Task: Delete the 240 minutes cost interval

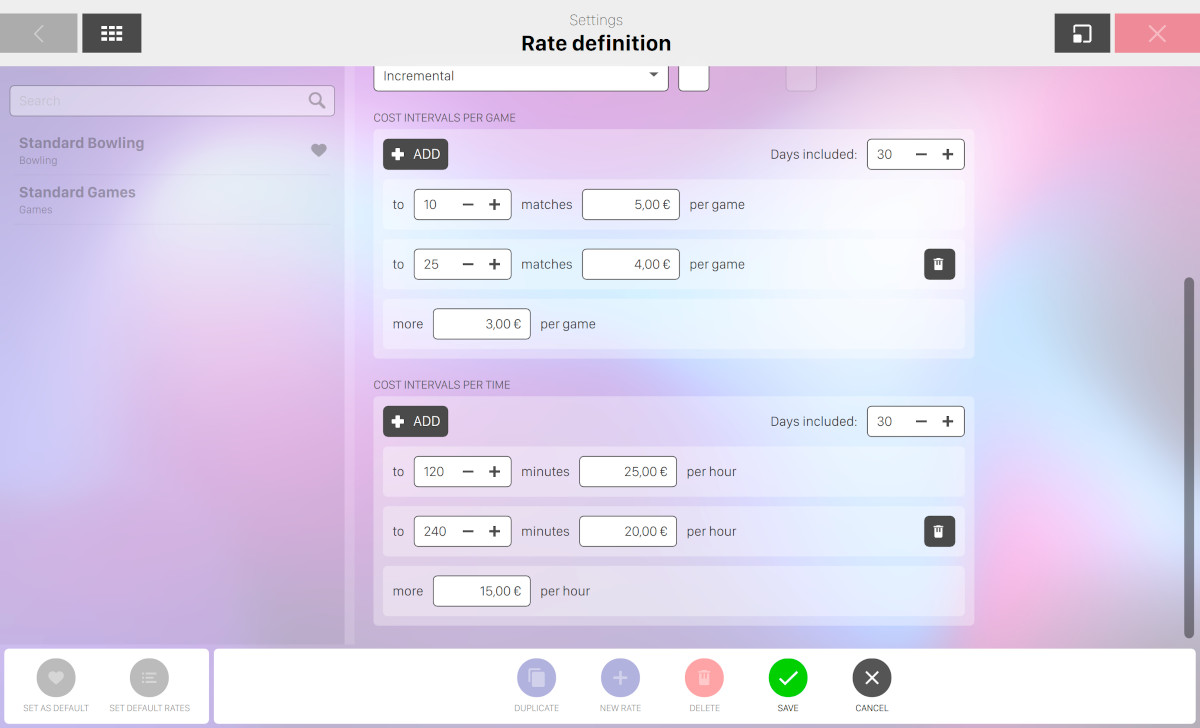Action: (939, 531)
